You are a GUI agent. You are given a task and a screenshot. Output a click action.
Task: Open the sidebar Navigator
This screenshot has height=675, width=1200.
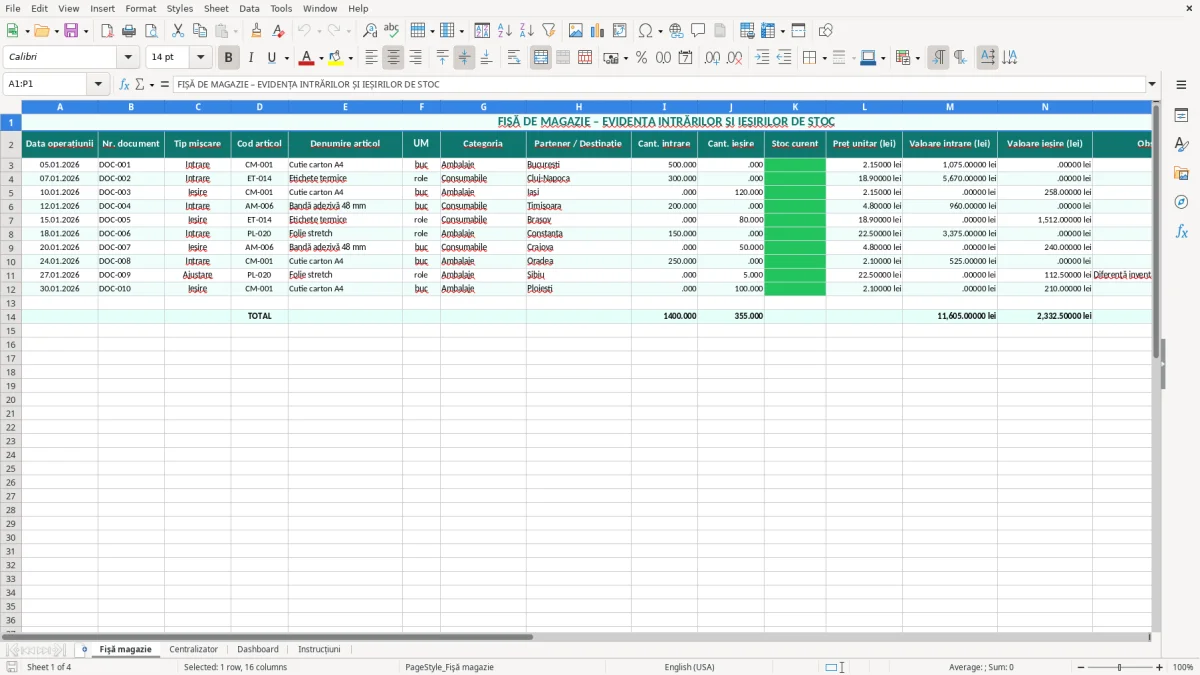(x=1181, y=202)
